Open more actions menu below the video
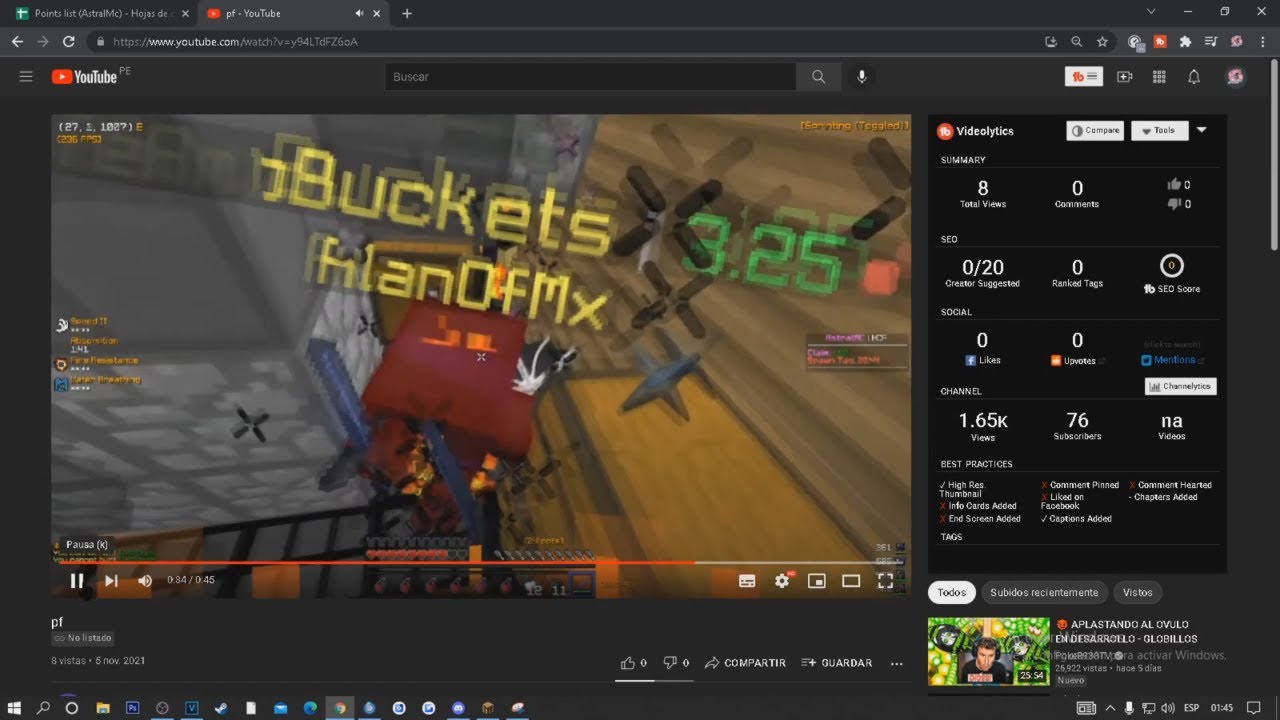The width and height of the screenshot is (1280, 720). (x=896, y=663)
